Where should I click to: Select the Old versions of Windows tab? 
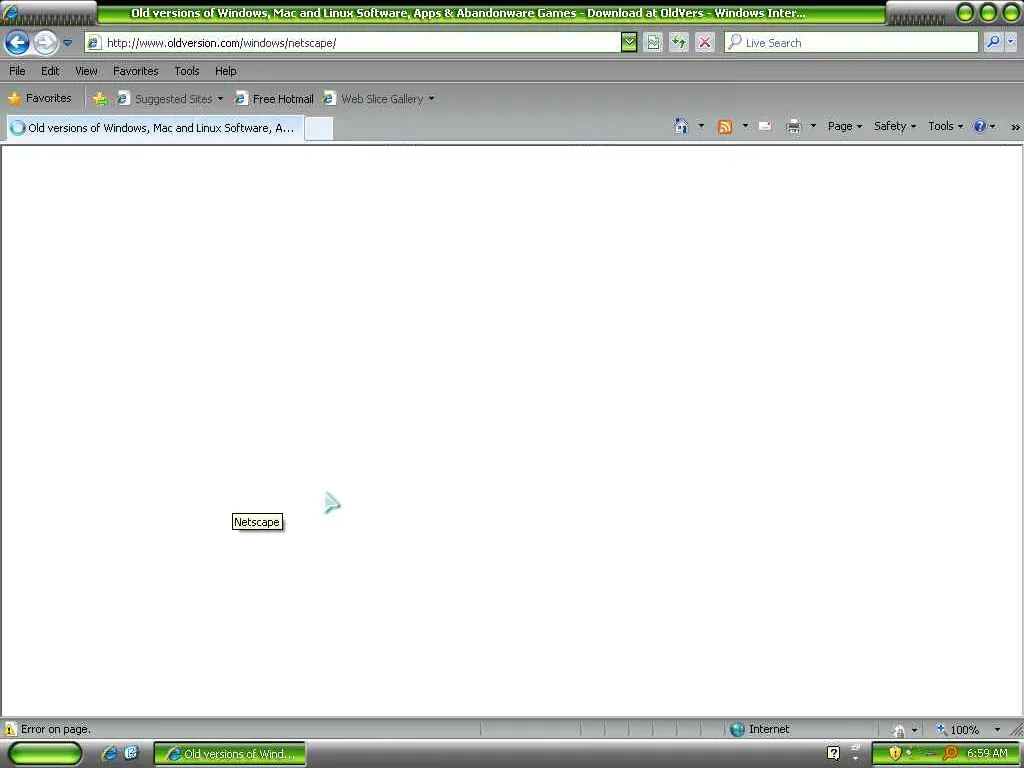(x=155, y=128)
